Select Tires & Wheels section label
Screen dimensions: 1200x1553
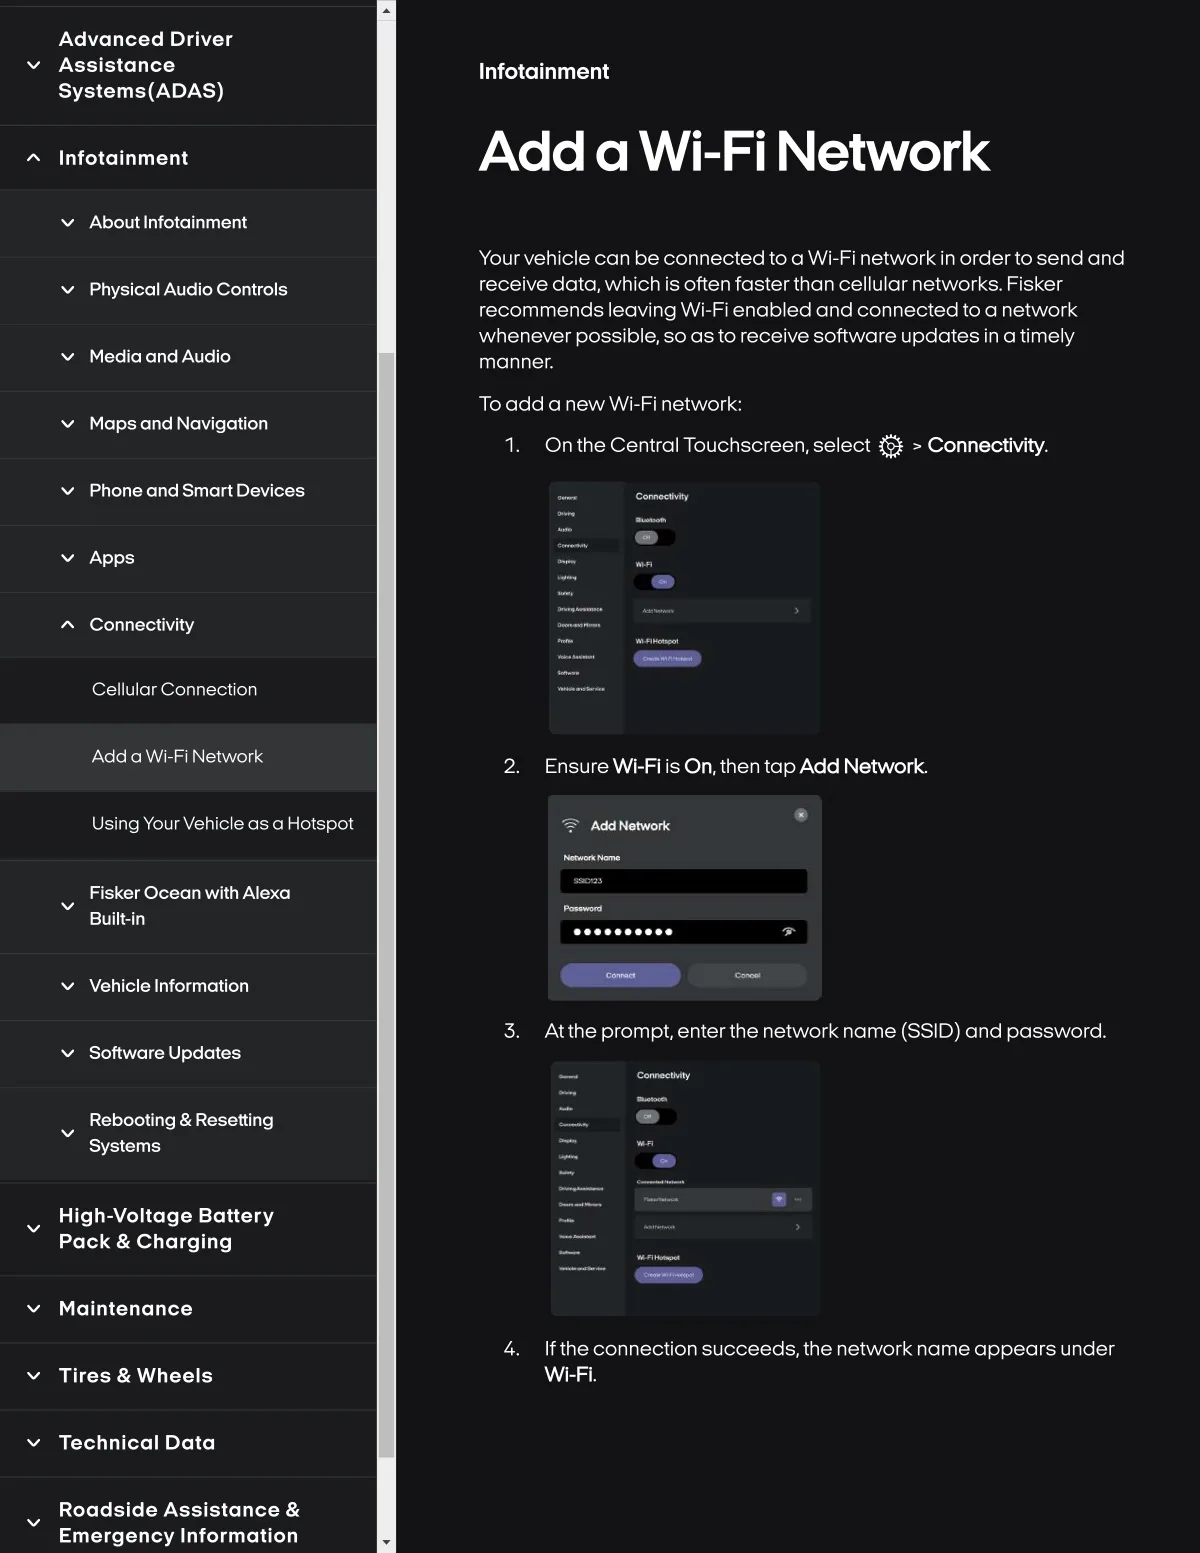[x=136, y=1375]
